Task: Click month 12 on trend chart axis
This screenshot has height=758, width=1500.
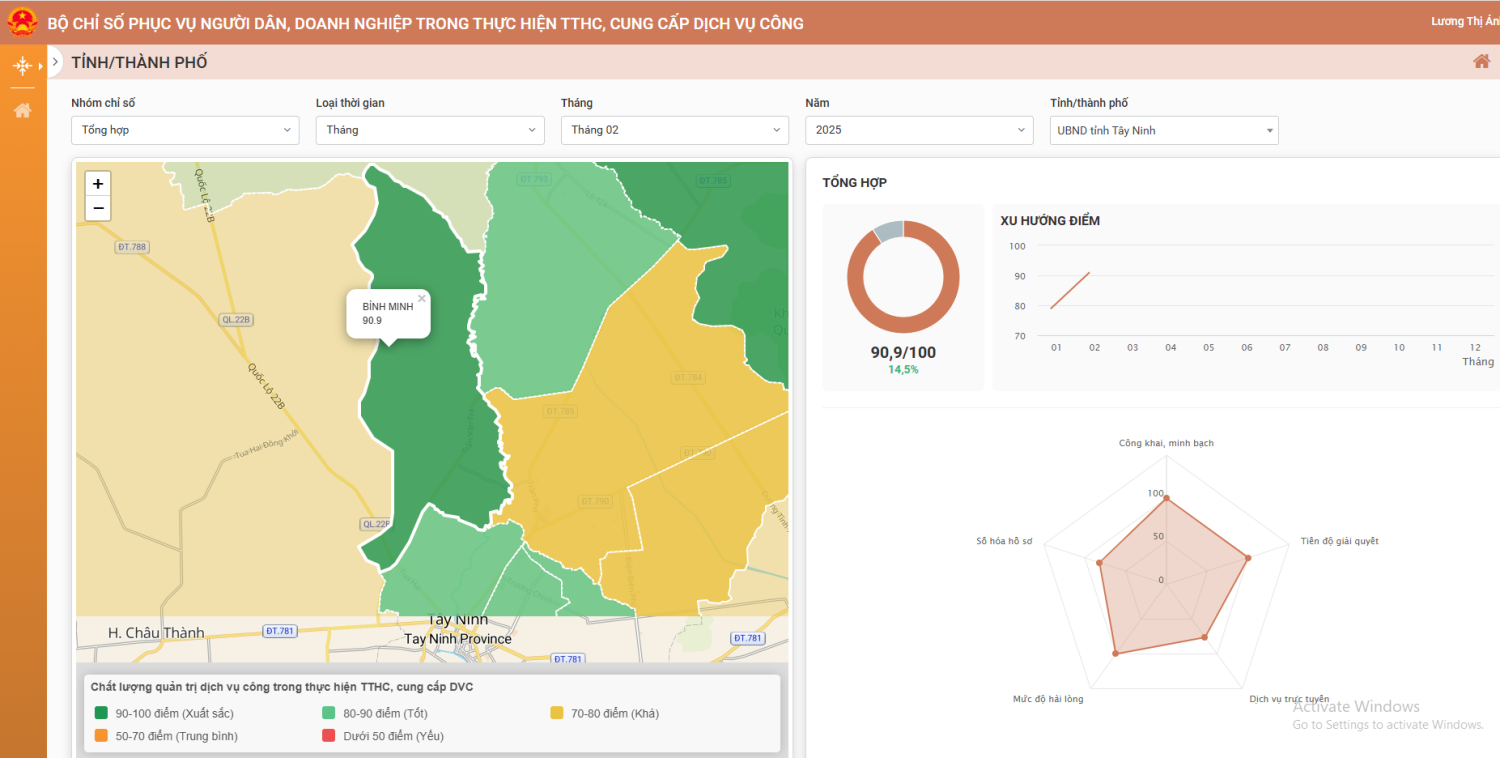Action: [1475, 347]
